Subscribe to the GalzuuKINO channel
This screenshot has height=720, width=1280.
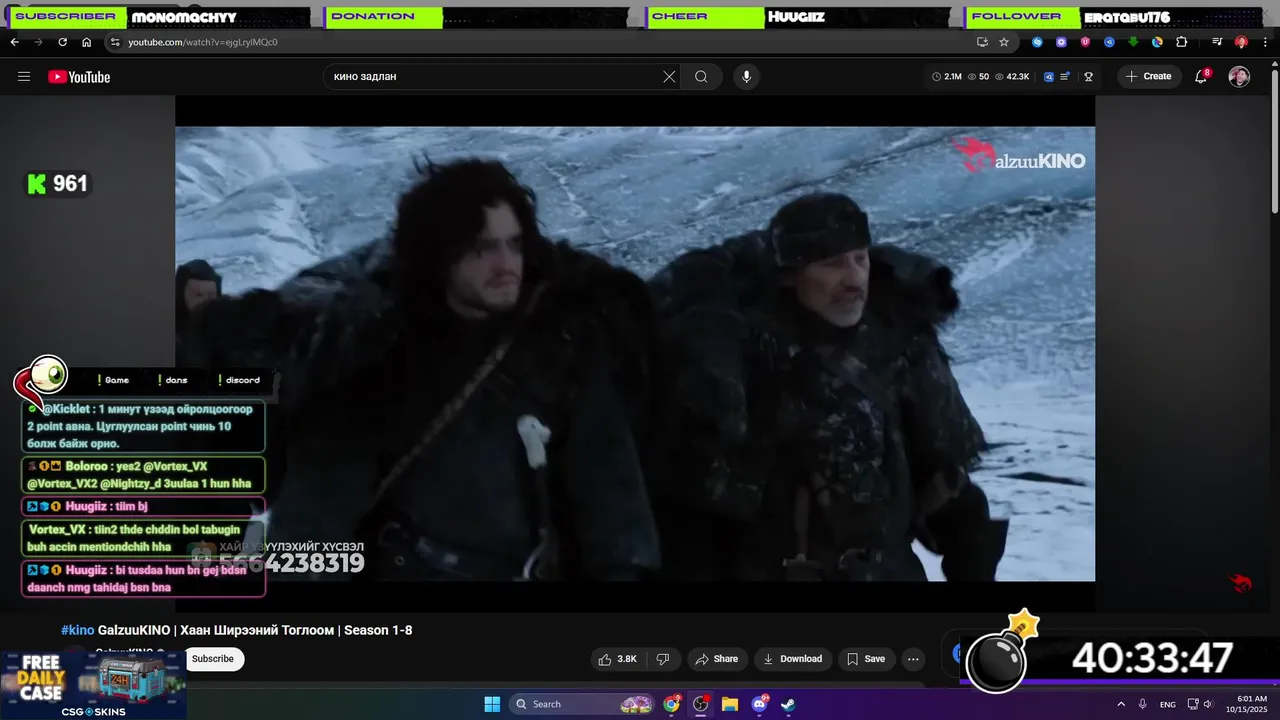[213, 659]
